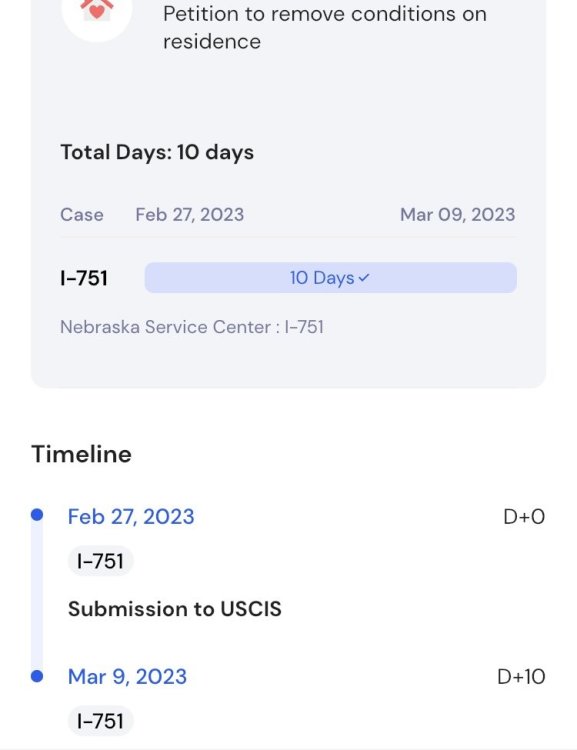Click the checkmark in 10 Days bar

[364, 277]
